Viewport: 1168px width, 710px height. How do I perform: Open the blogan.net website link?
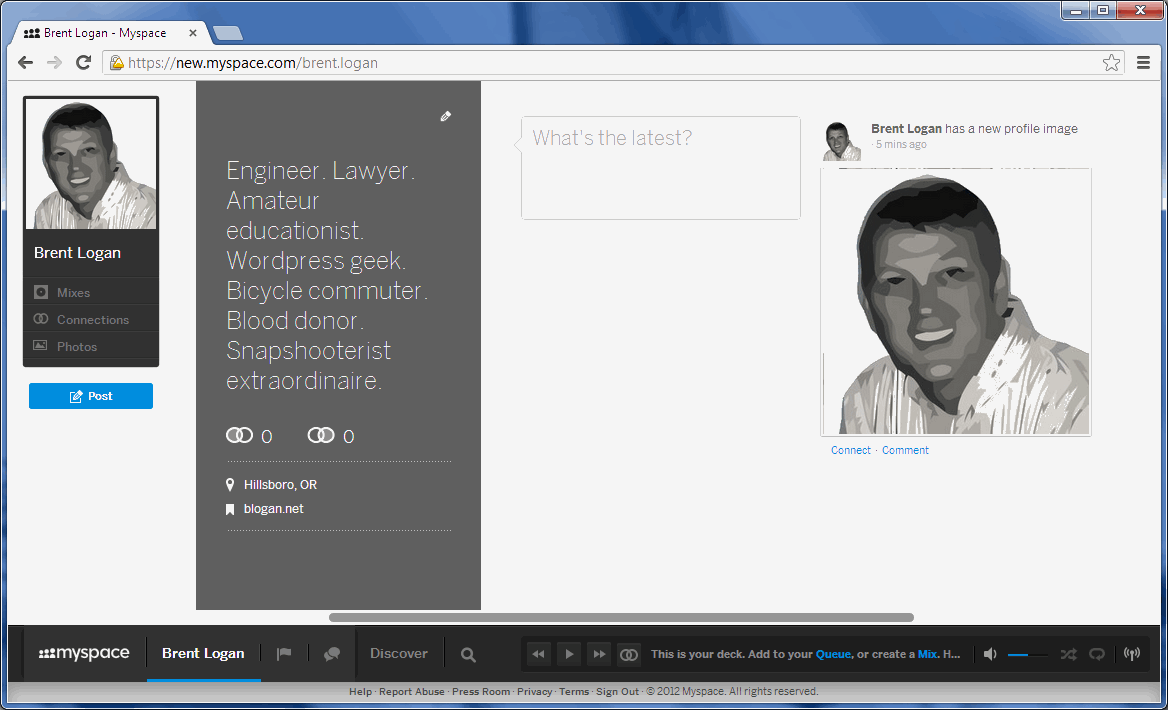click(273, 509)
